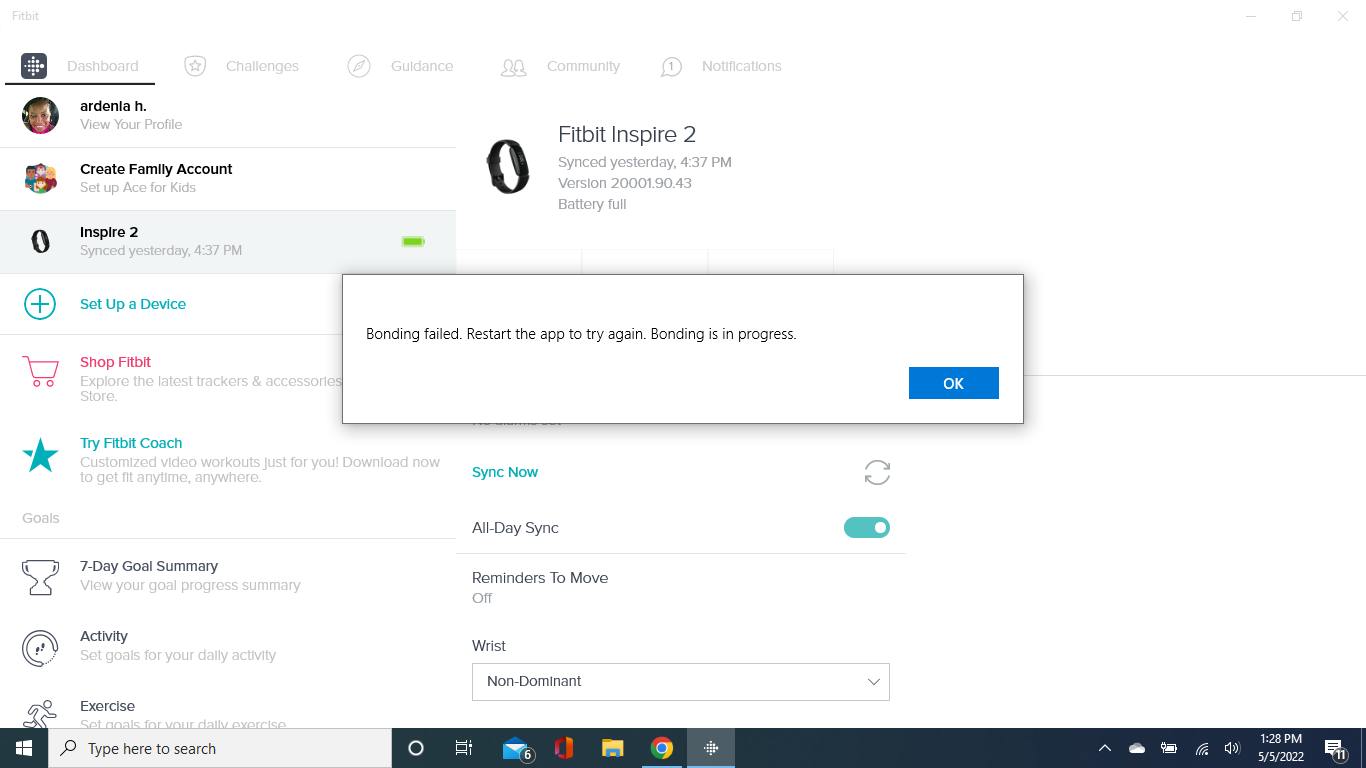Open Google Chrome in the taskbar

click(x=662, y=748)
